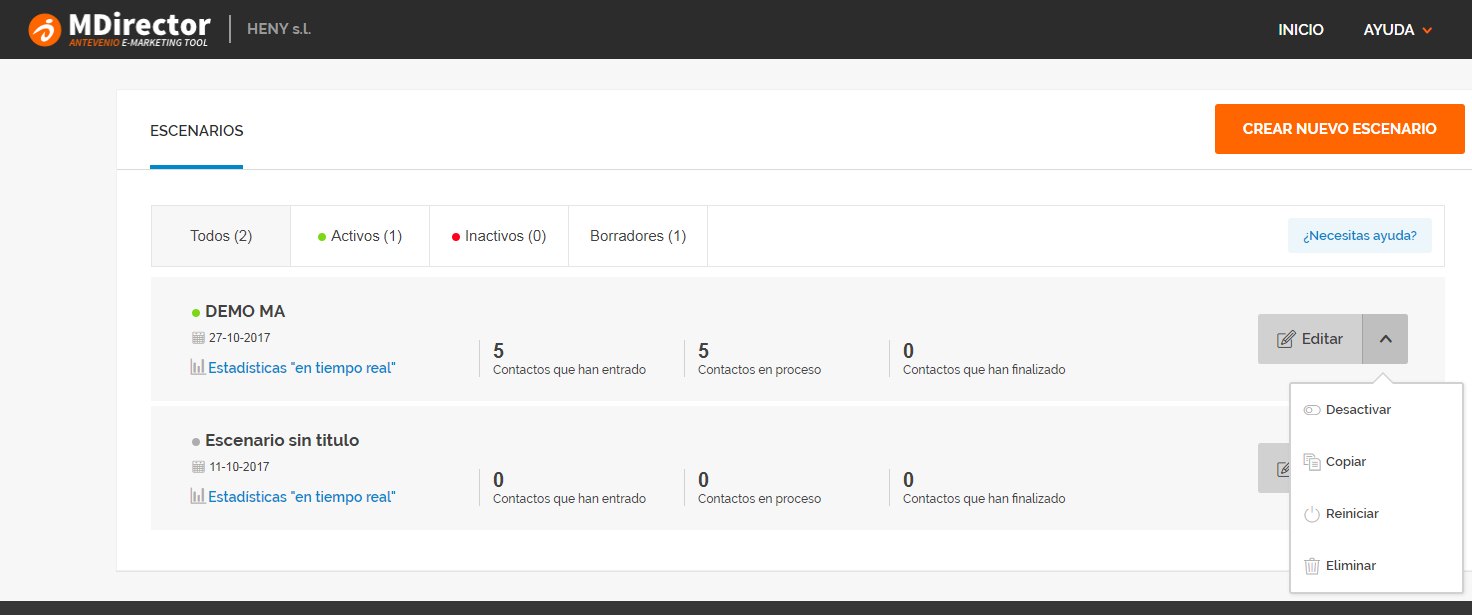Collapse the DEMO MA actions chevron
The image size is (1472, 615).
pyautogui.click(x=1385, y=339)
